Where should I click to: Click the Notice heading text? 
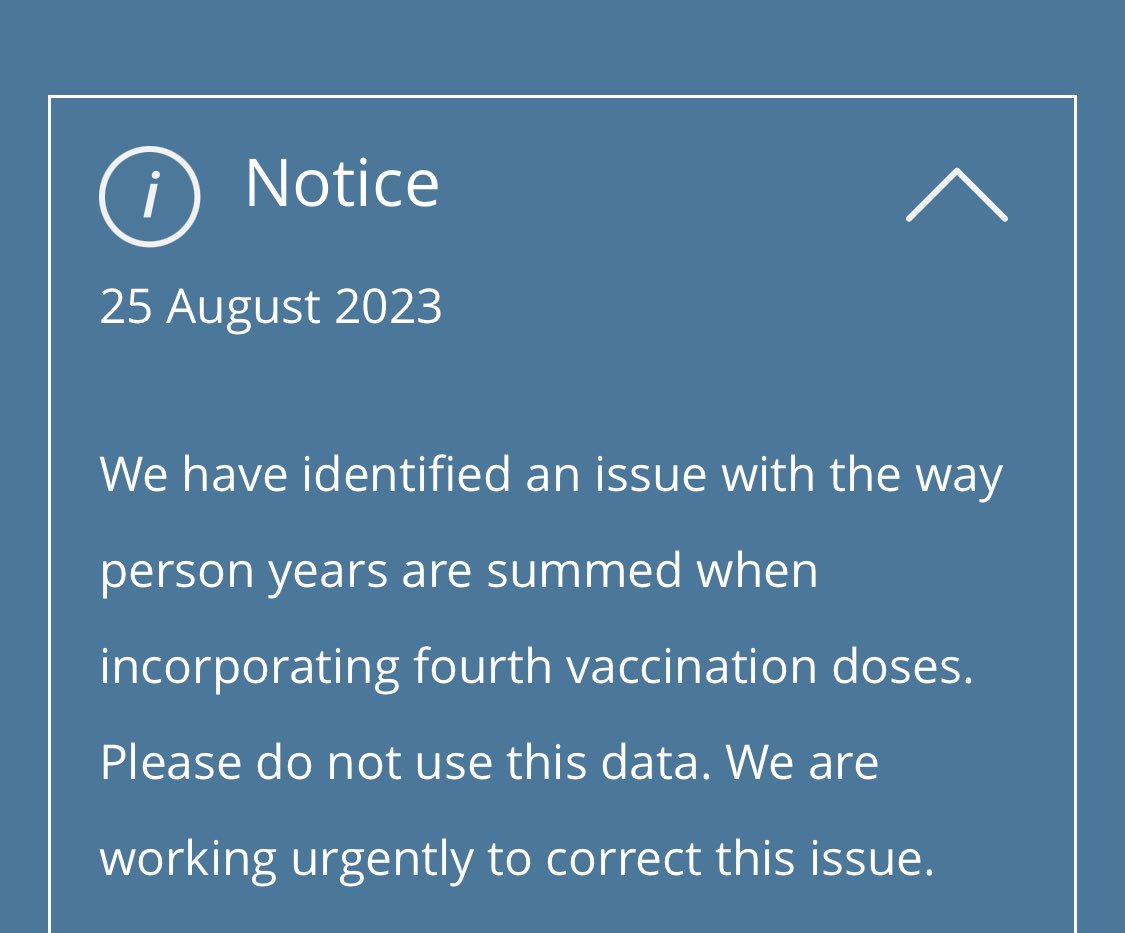click(x=342, y=183)
